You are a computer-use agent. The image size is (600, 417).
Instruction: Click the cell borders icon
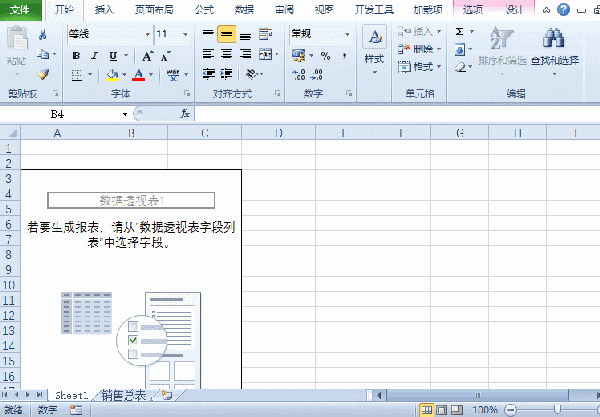point(77,75)
